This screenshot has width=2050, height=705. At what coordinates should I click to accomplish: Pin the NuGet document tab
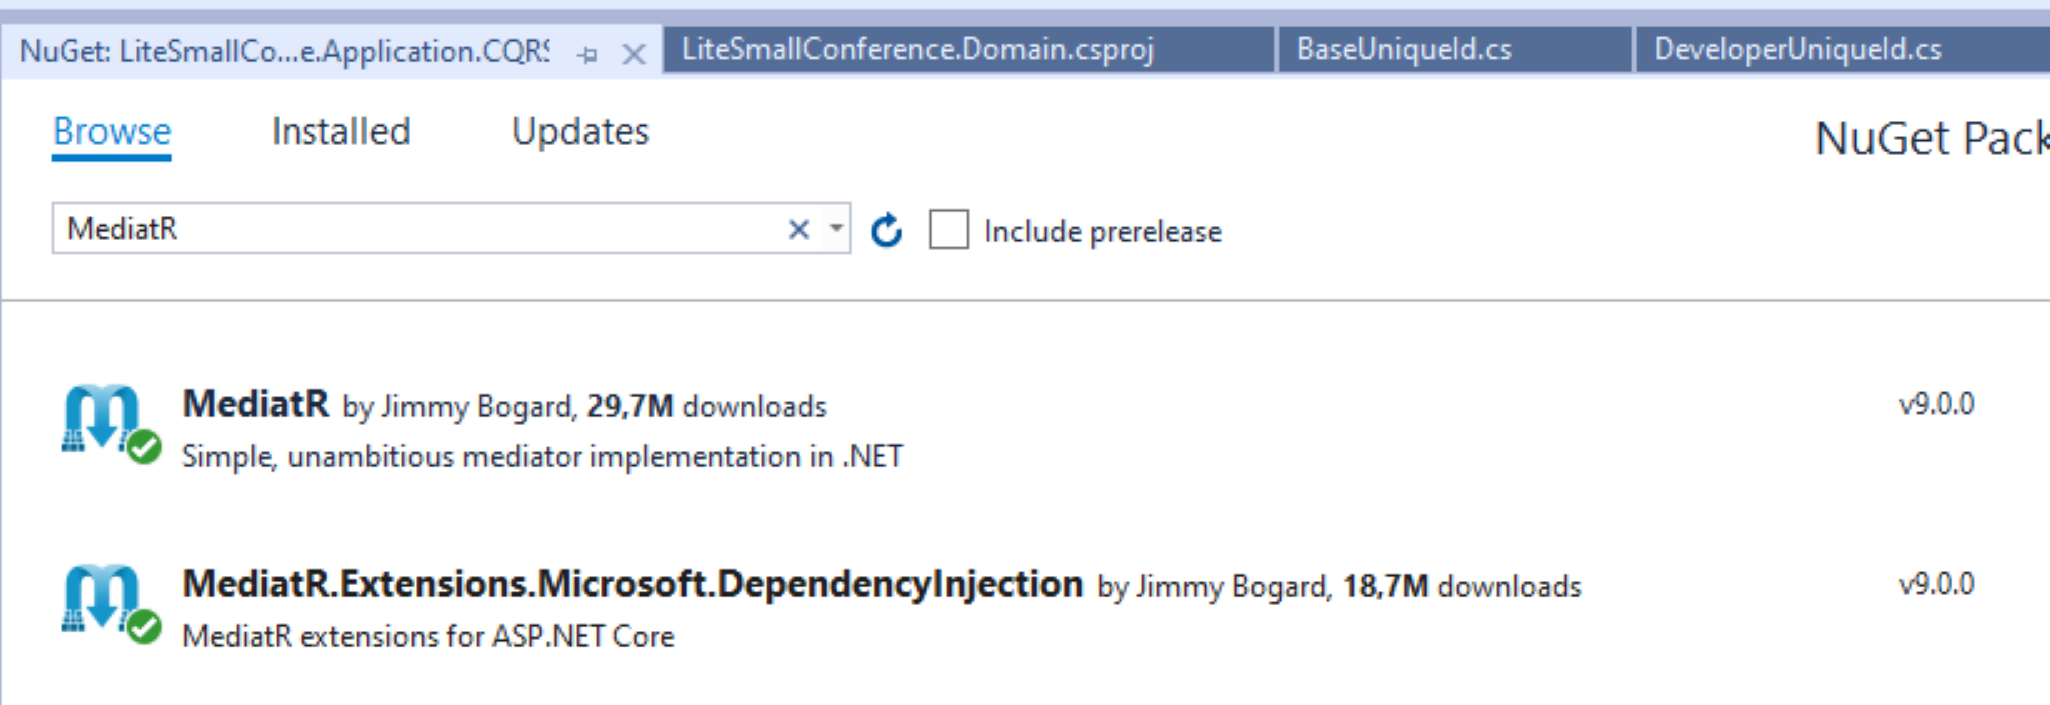[588, 54]
